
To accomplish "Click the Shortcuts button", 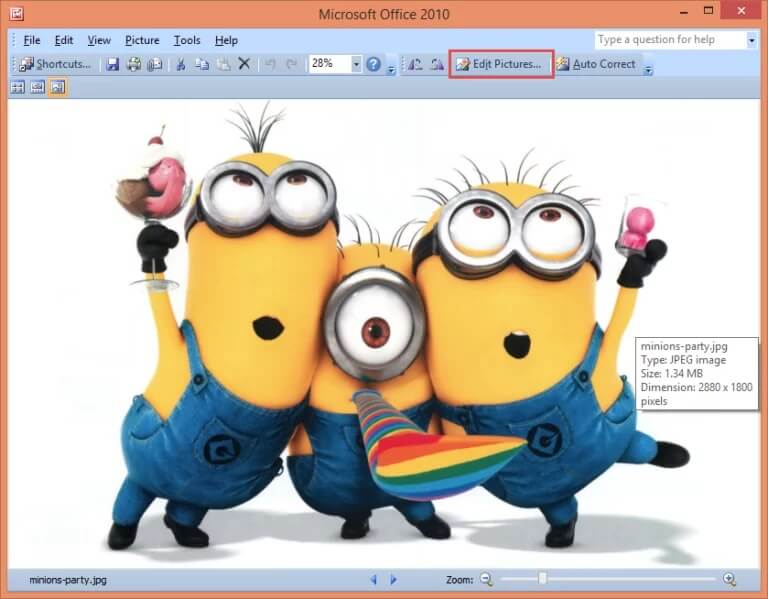I will [x=55, y=64].
